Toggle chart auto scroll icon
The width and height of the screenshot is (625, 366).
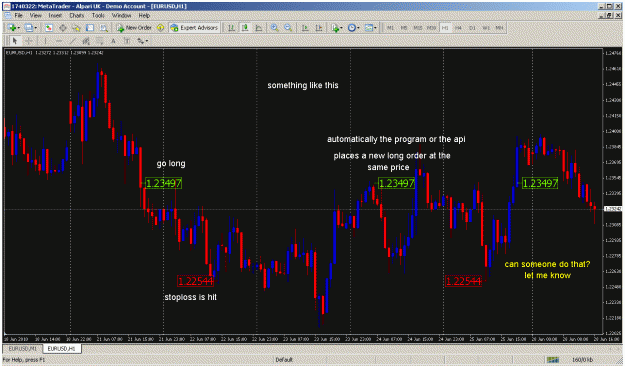coord(305,28)
